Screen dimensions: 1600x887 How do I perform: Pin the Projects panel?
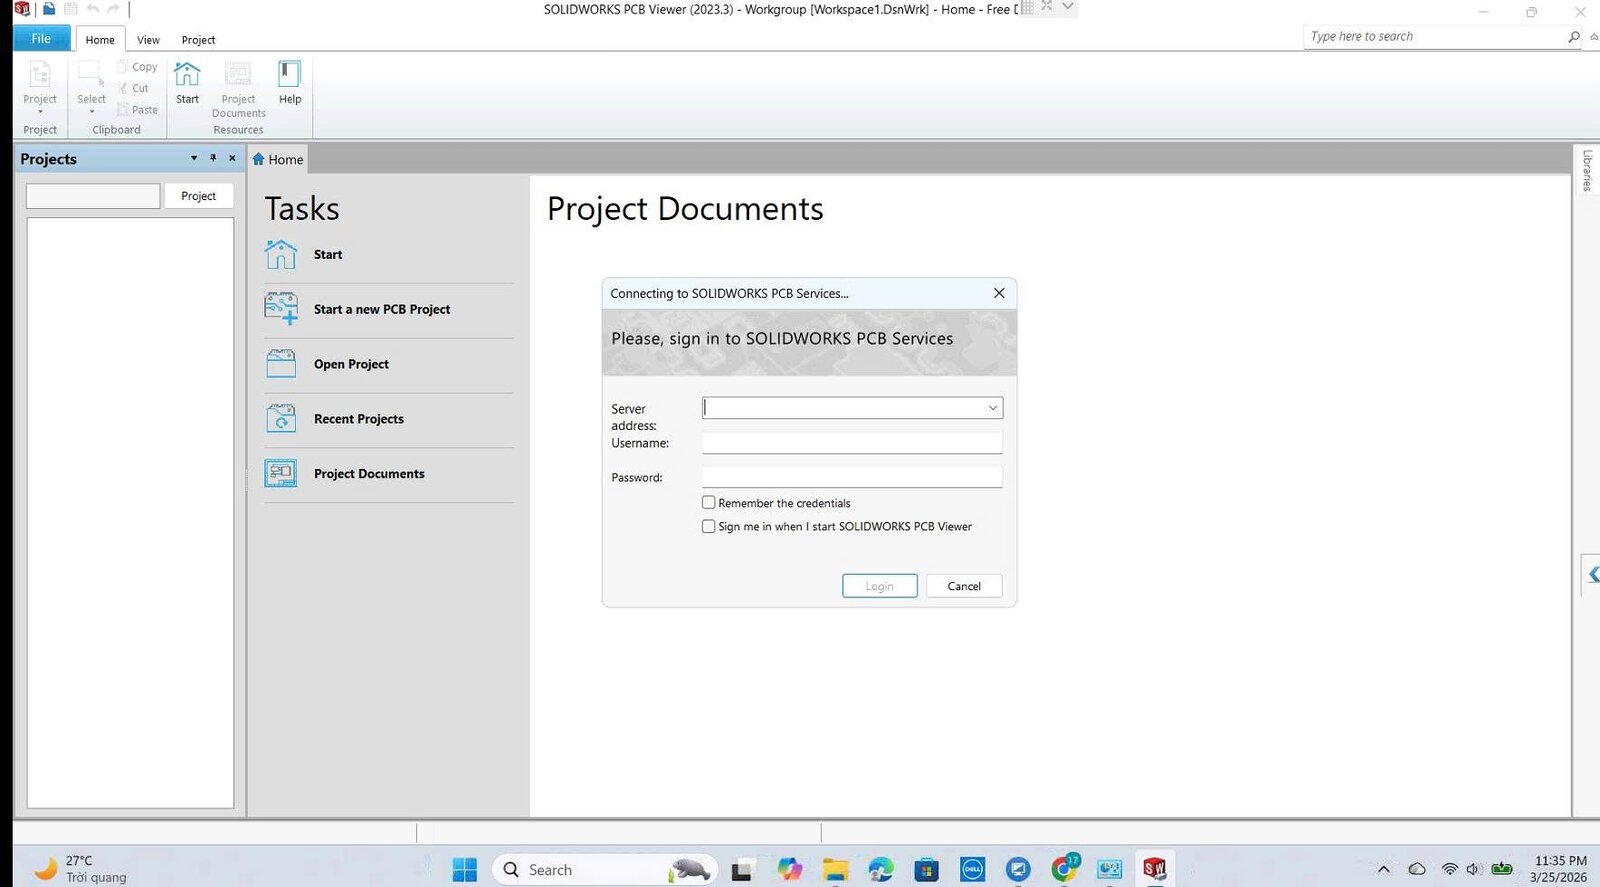point(213,158)
